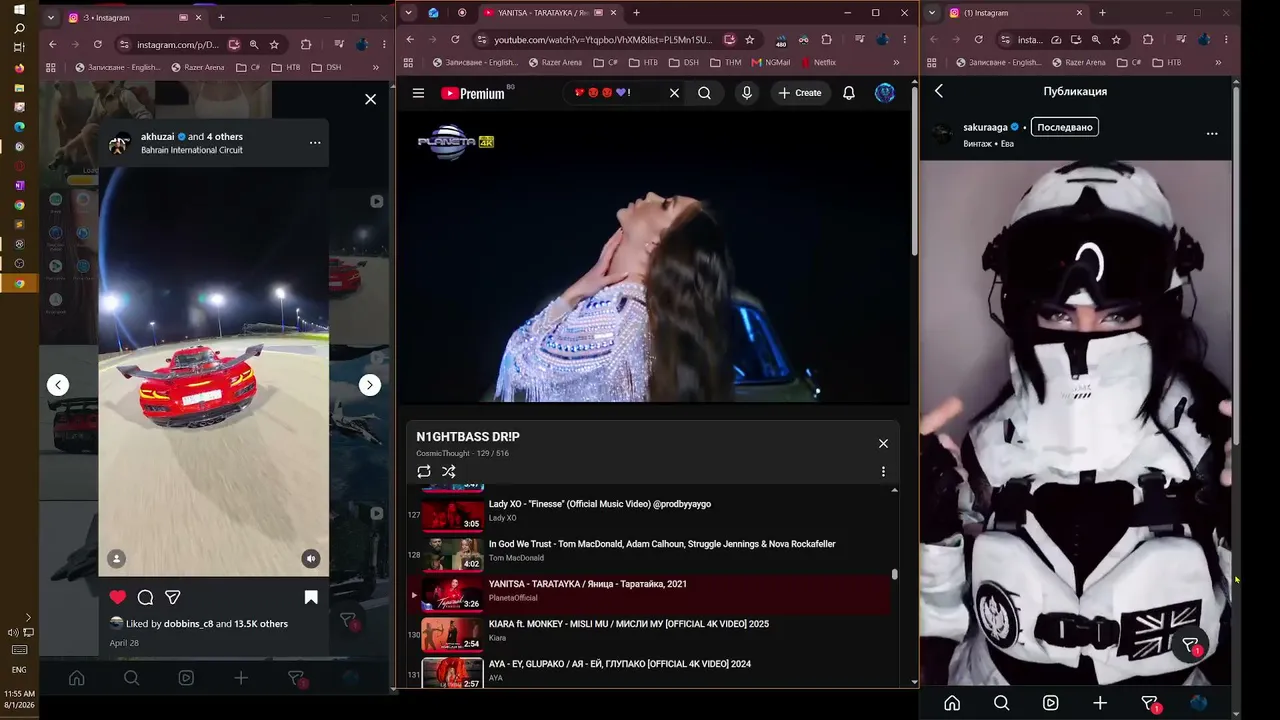Clear the YouTube search box text
This screenshot has width=1280, height=720.
pos(674,93)
